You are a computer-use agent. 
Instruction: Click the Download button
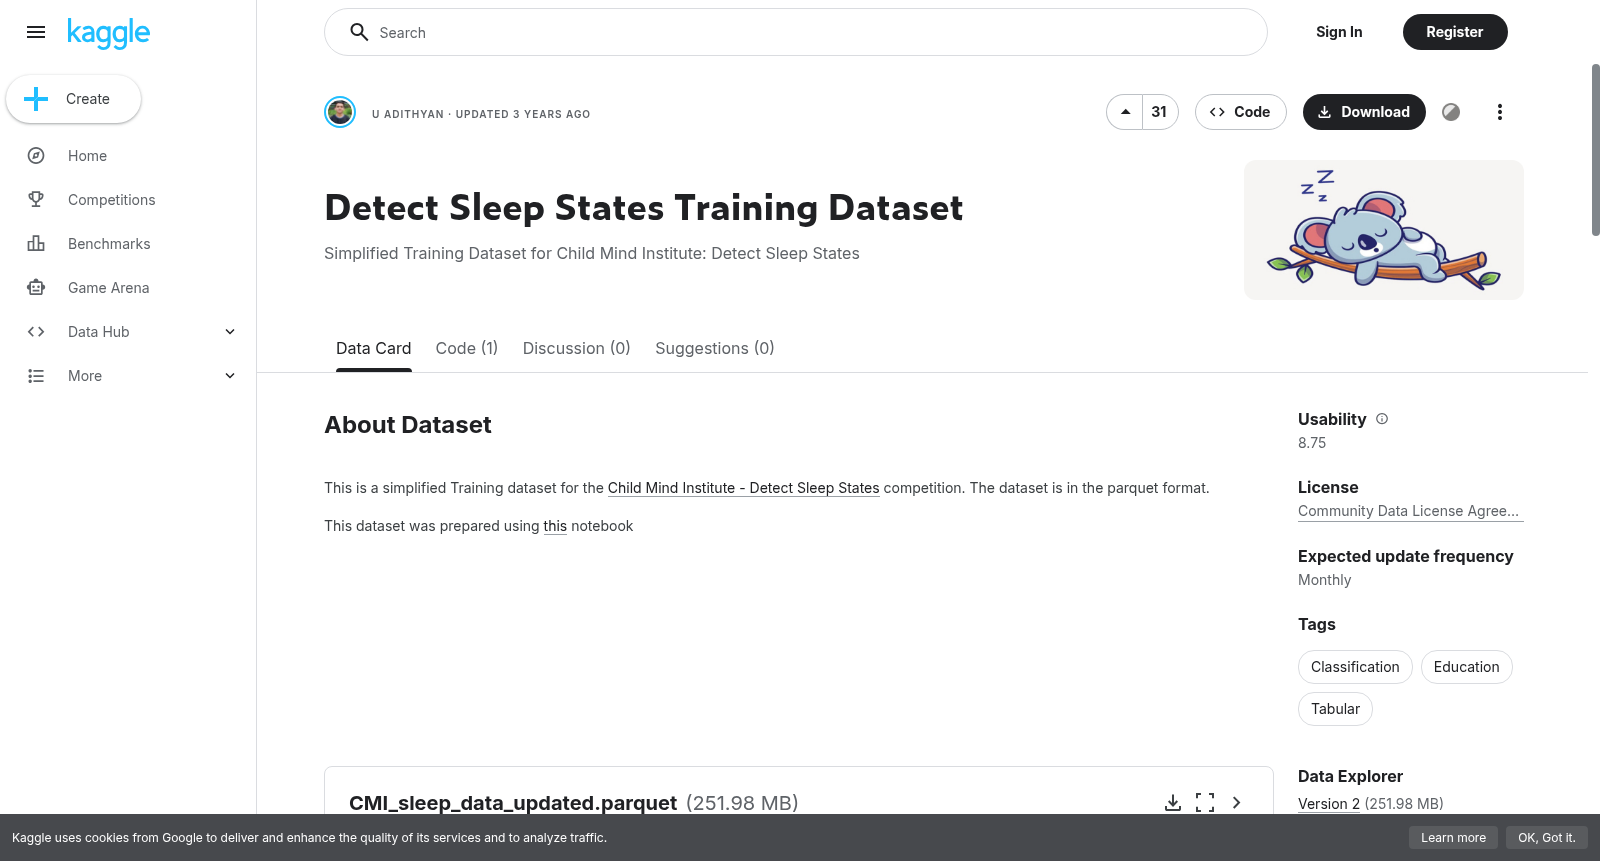tap(1364, 112)
